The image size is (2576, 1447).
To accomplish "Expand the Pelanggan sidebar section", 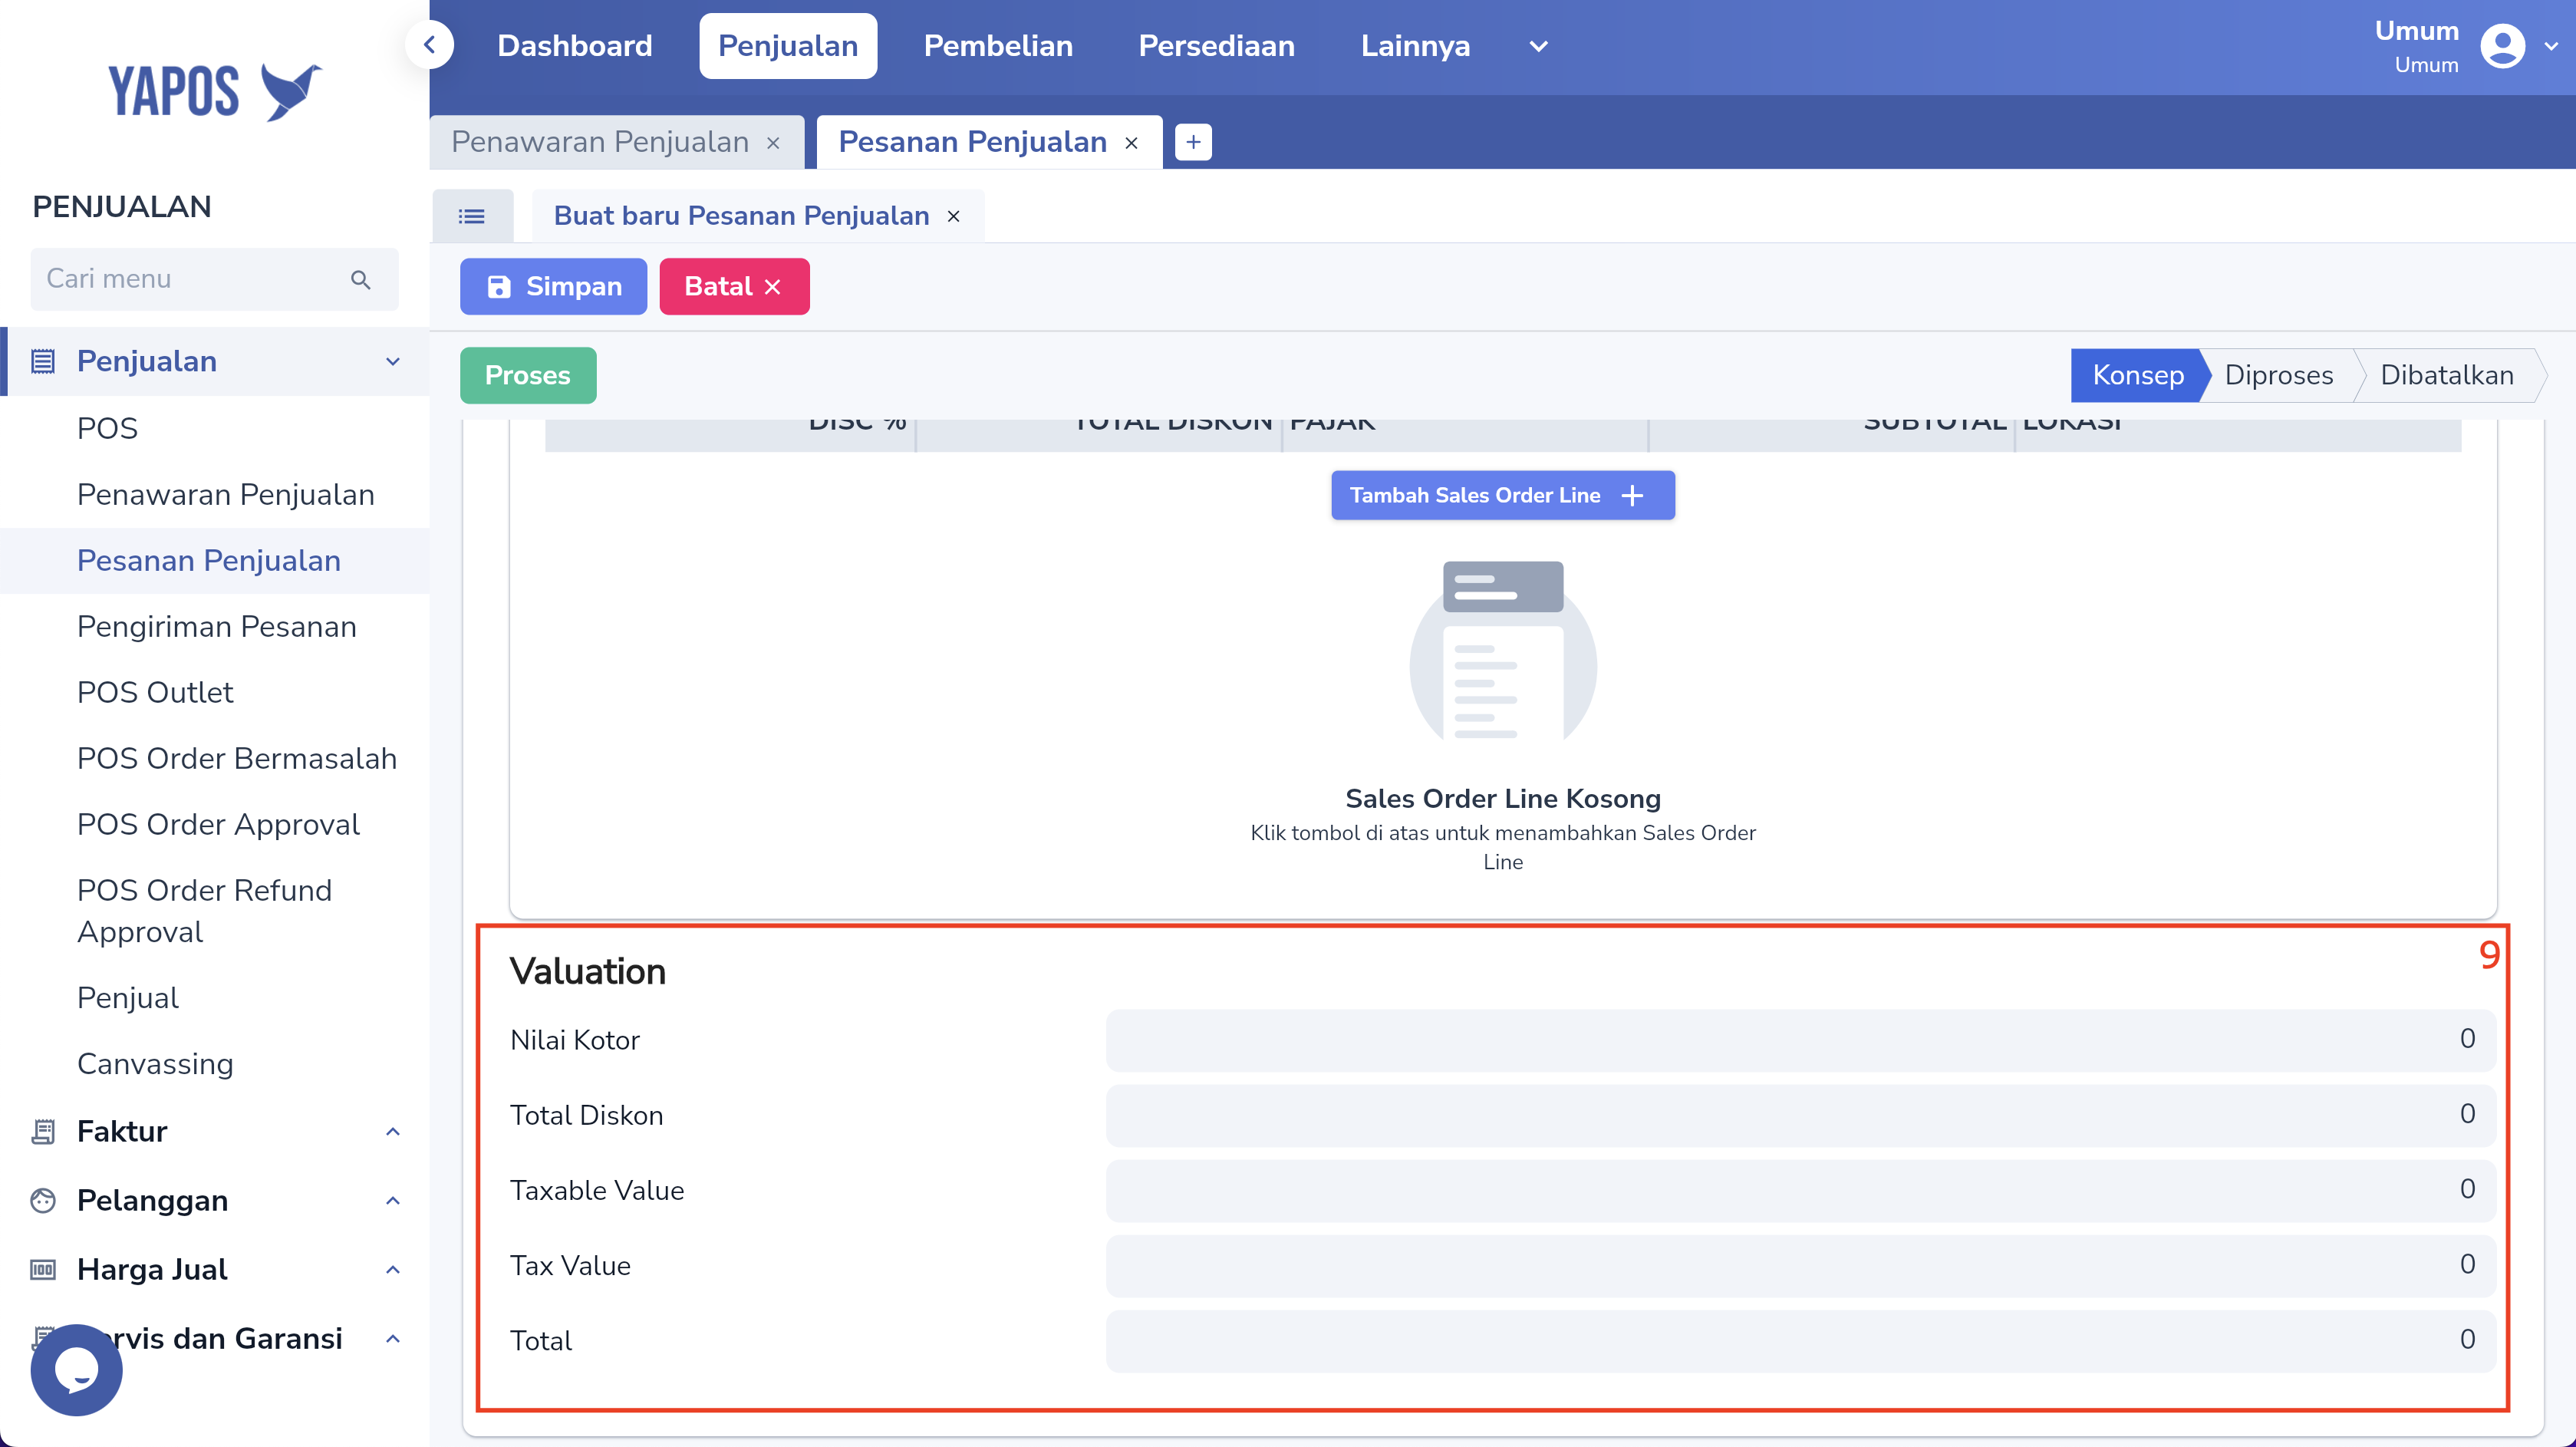I will pos(393,1201).
